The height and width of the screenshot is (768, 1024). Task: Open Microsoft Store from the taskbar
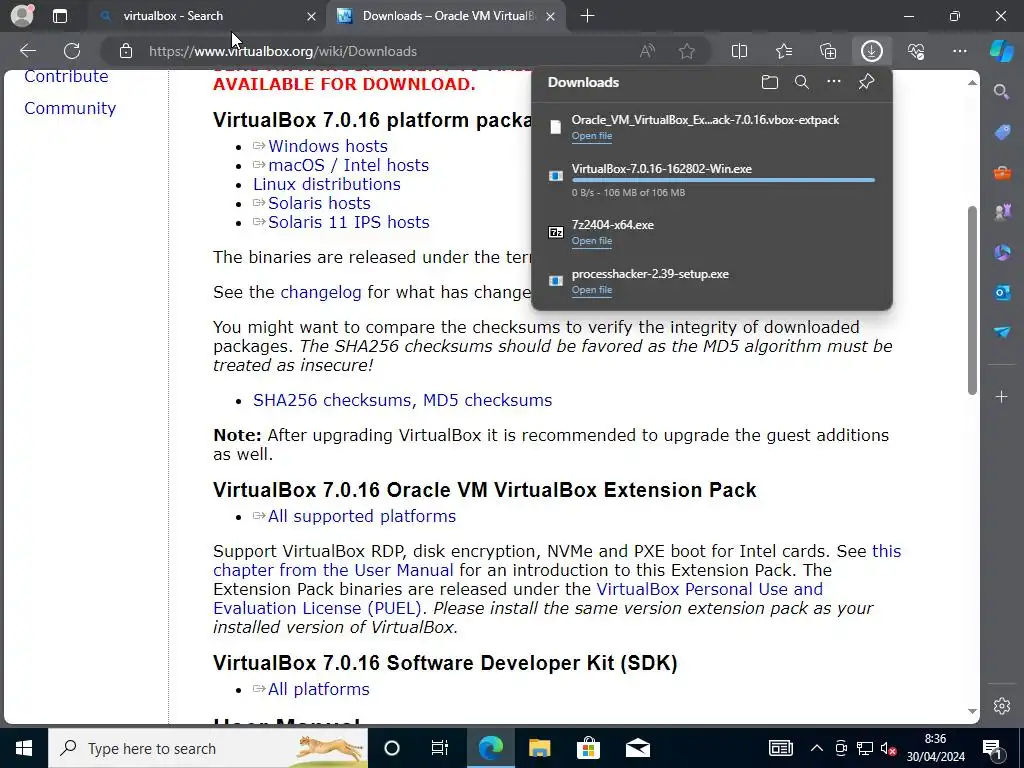[x=588, y=748]
